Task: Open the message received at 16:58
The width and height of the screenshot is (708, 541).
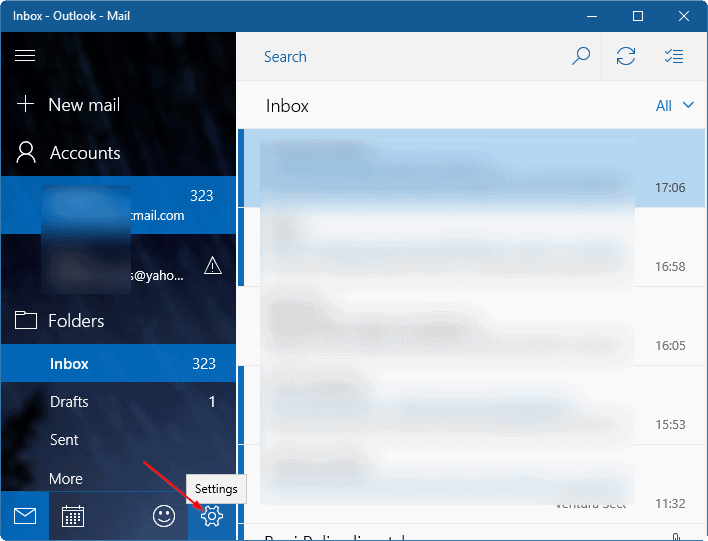Action: [x=472, y=247]
